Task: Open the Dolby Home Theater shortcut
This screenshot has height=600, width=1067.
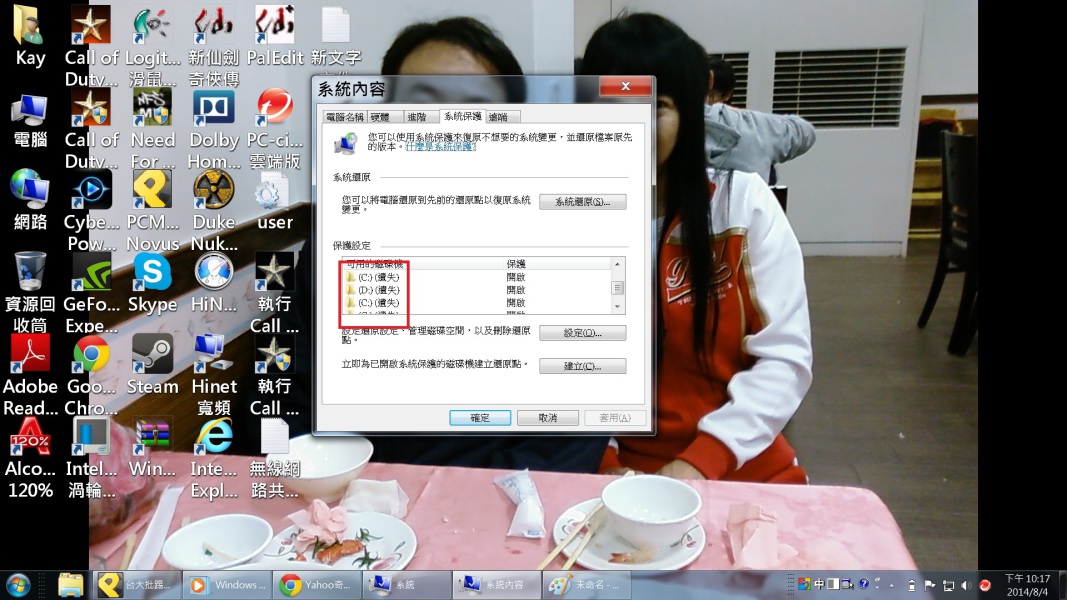Action: (x=214, y=129)
